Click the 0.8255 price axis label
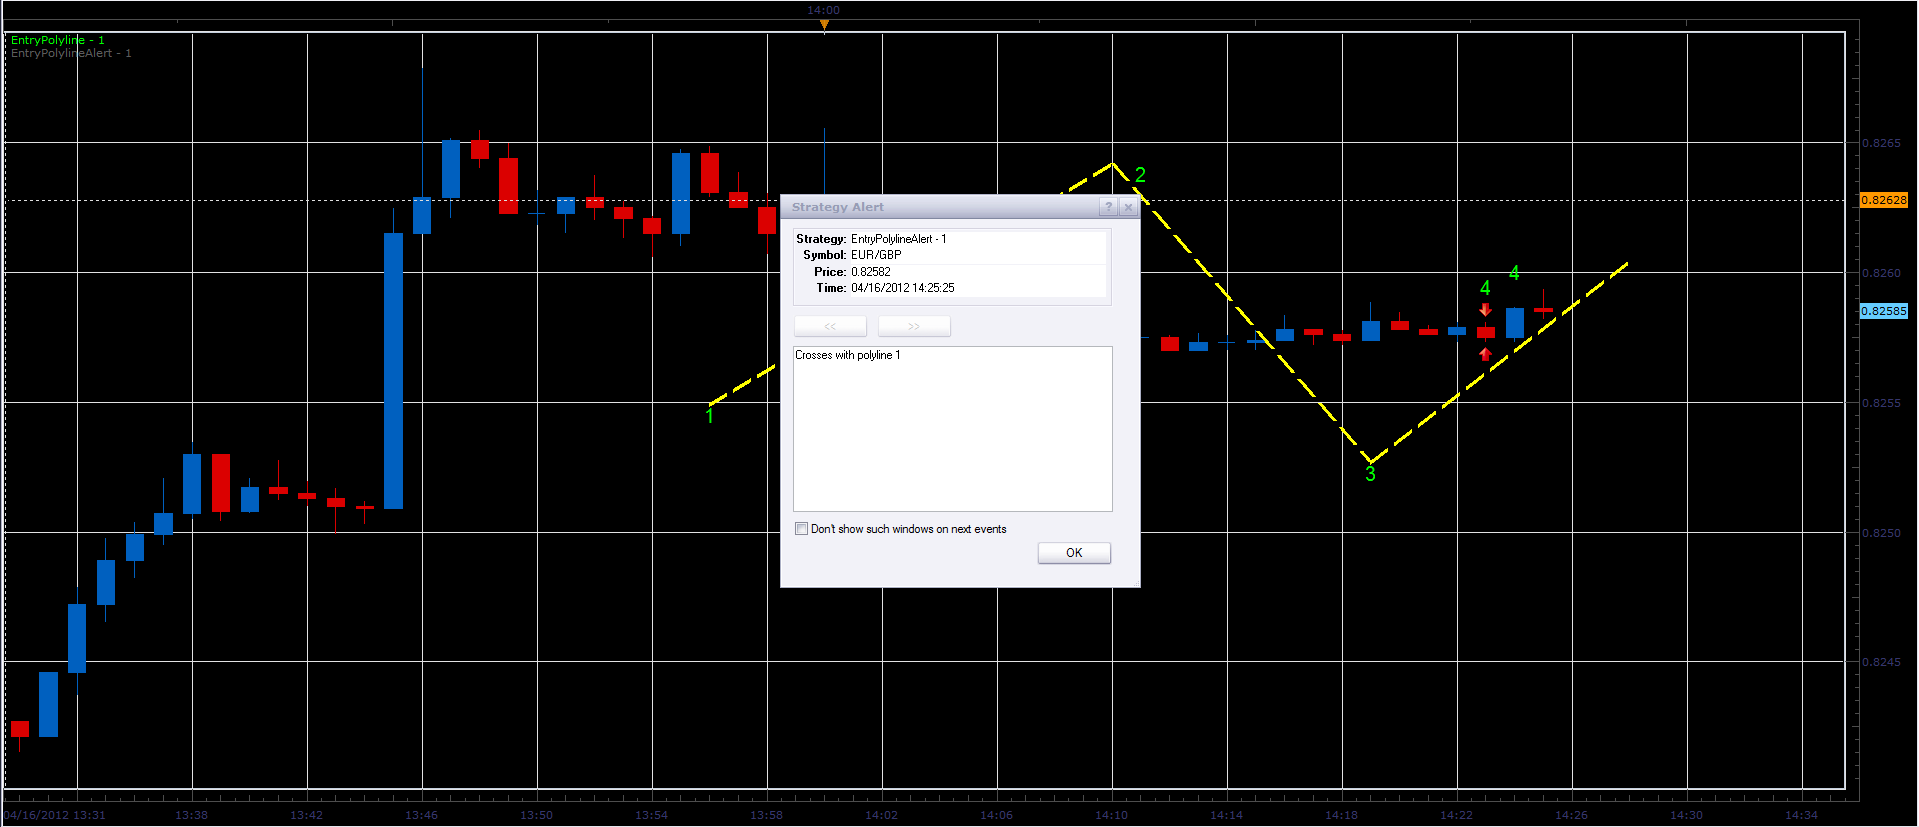 click(x=1881, y=403)
